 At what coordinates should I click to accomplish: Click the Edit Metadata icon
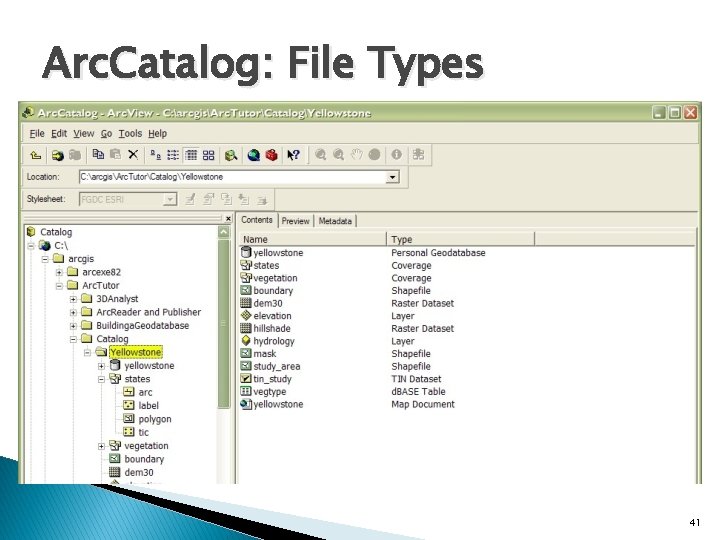pyautogui.click(x=190, y=199)
